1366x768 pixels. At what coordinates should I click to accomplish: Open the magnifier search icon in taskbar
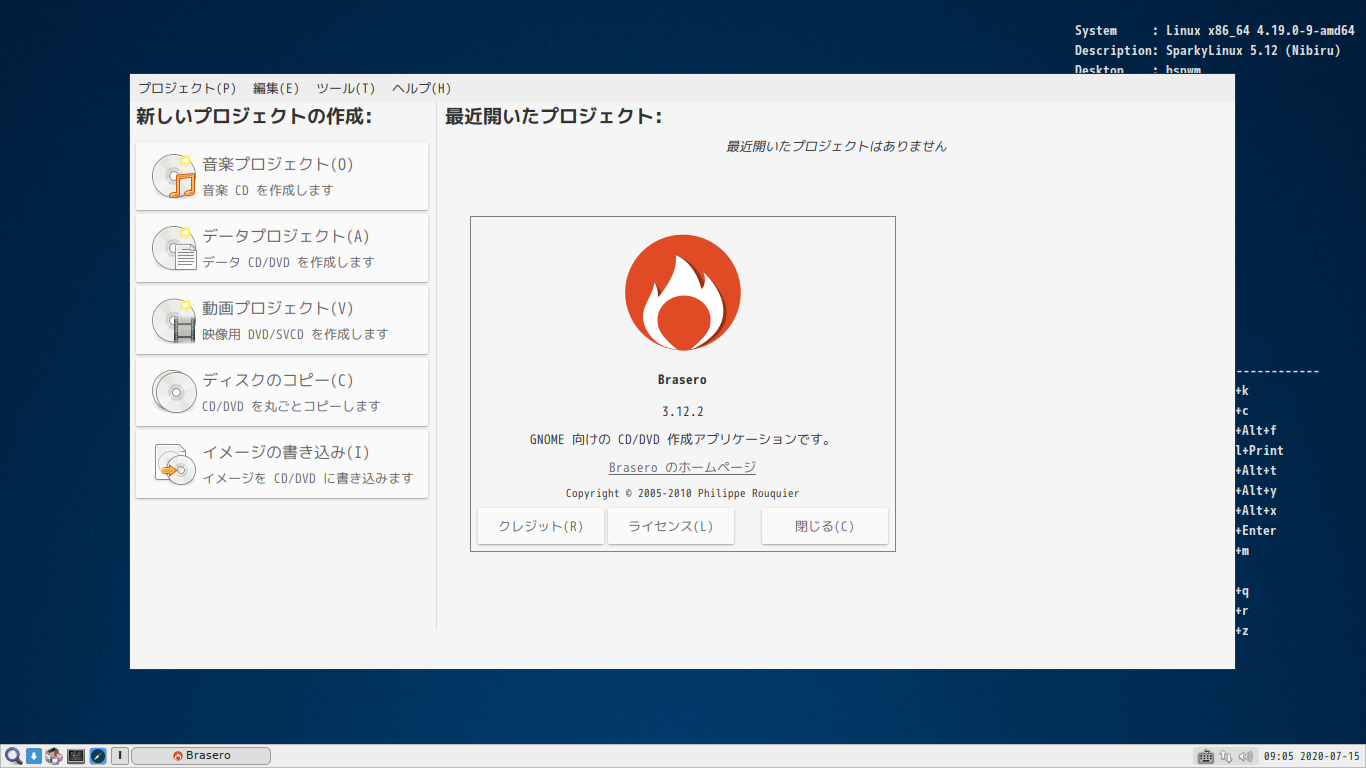click(x=13, y=756)
